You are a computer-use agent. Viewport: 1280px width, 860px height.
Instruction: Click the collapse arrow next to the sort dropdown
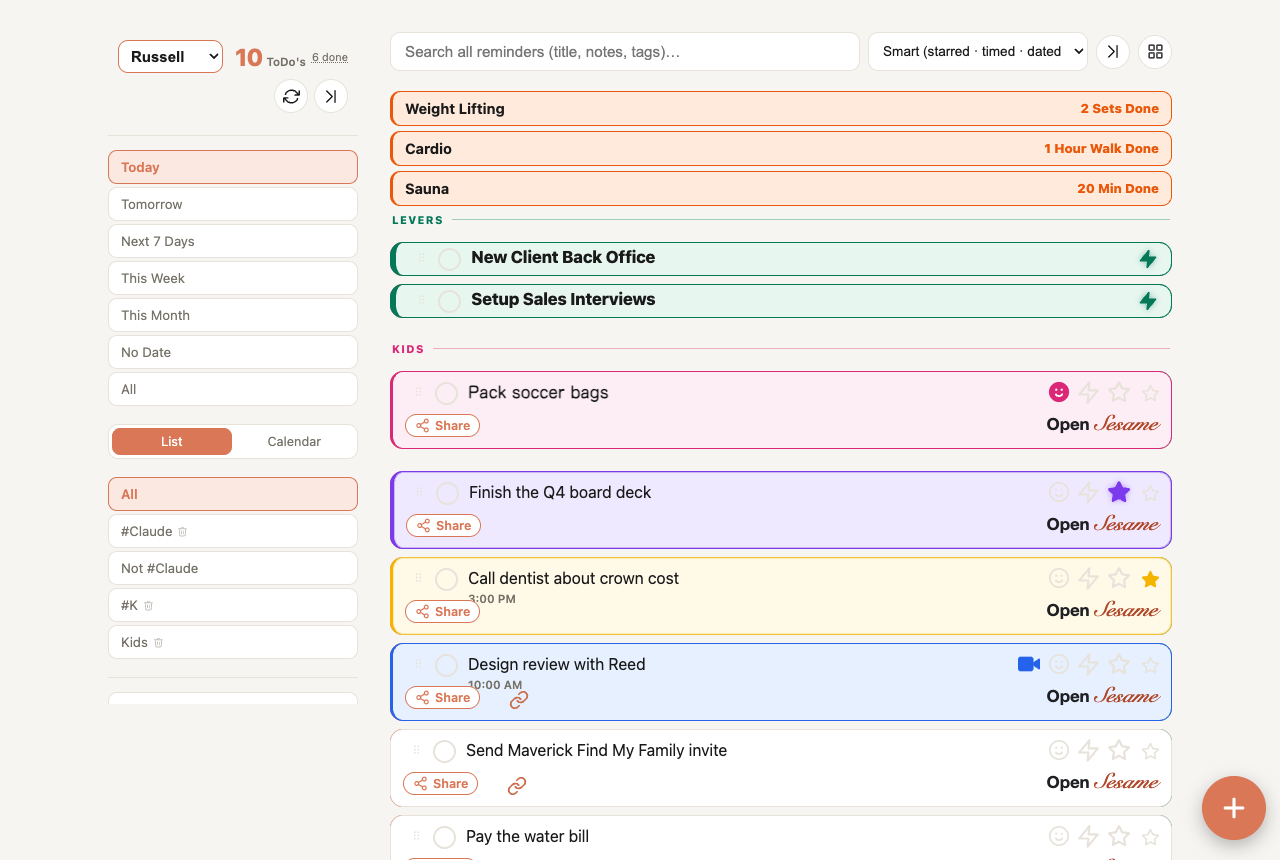coord(1113,52)
